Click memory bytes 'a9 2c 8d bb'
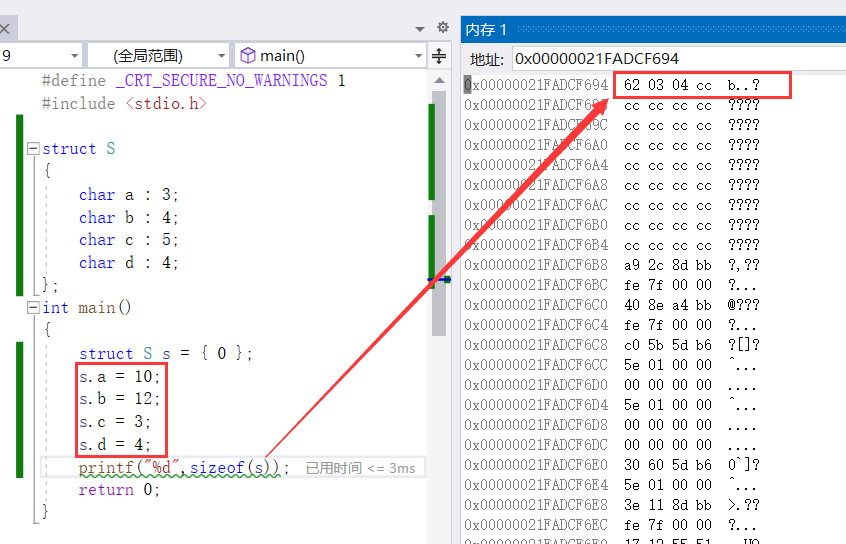 (667, 265)
